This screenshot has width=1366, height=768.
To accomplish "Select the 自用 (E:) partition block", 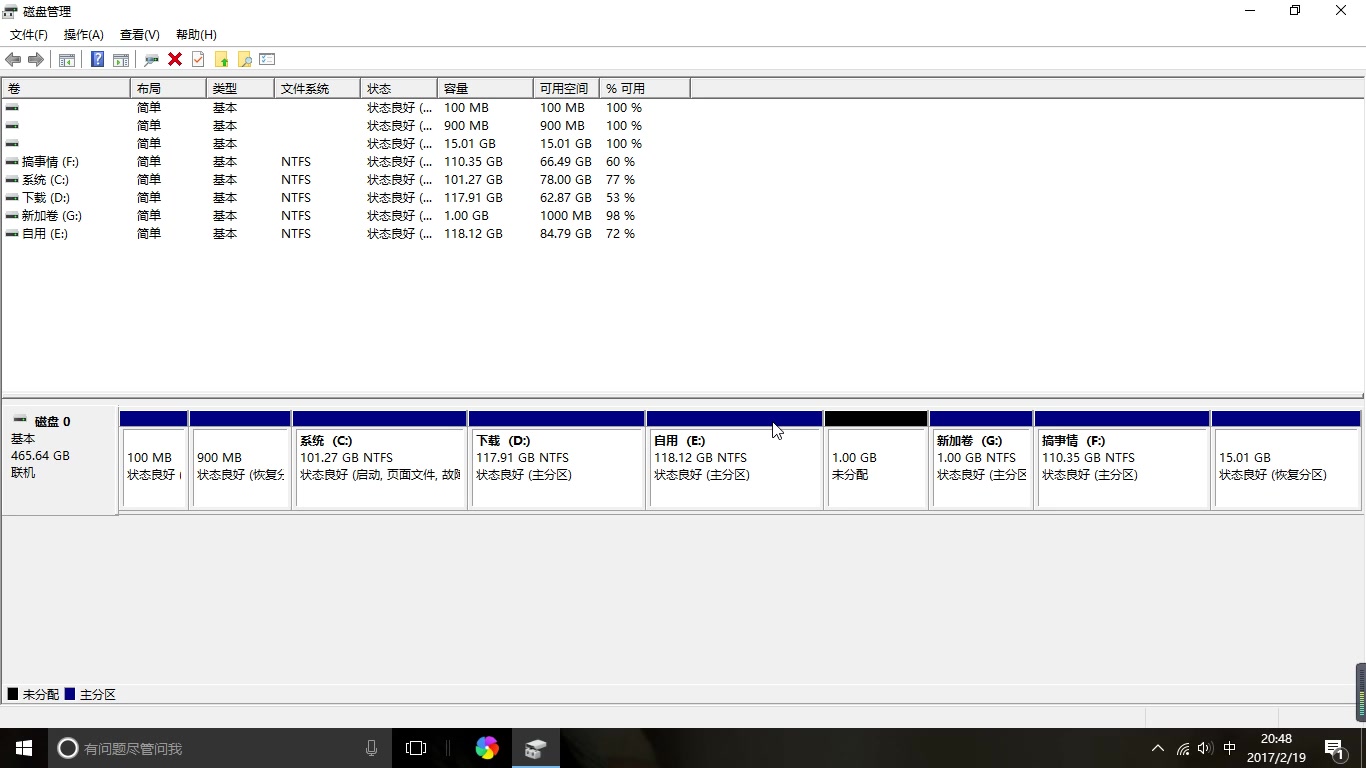I will pos(735,460).
